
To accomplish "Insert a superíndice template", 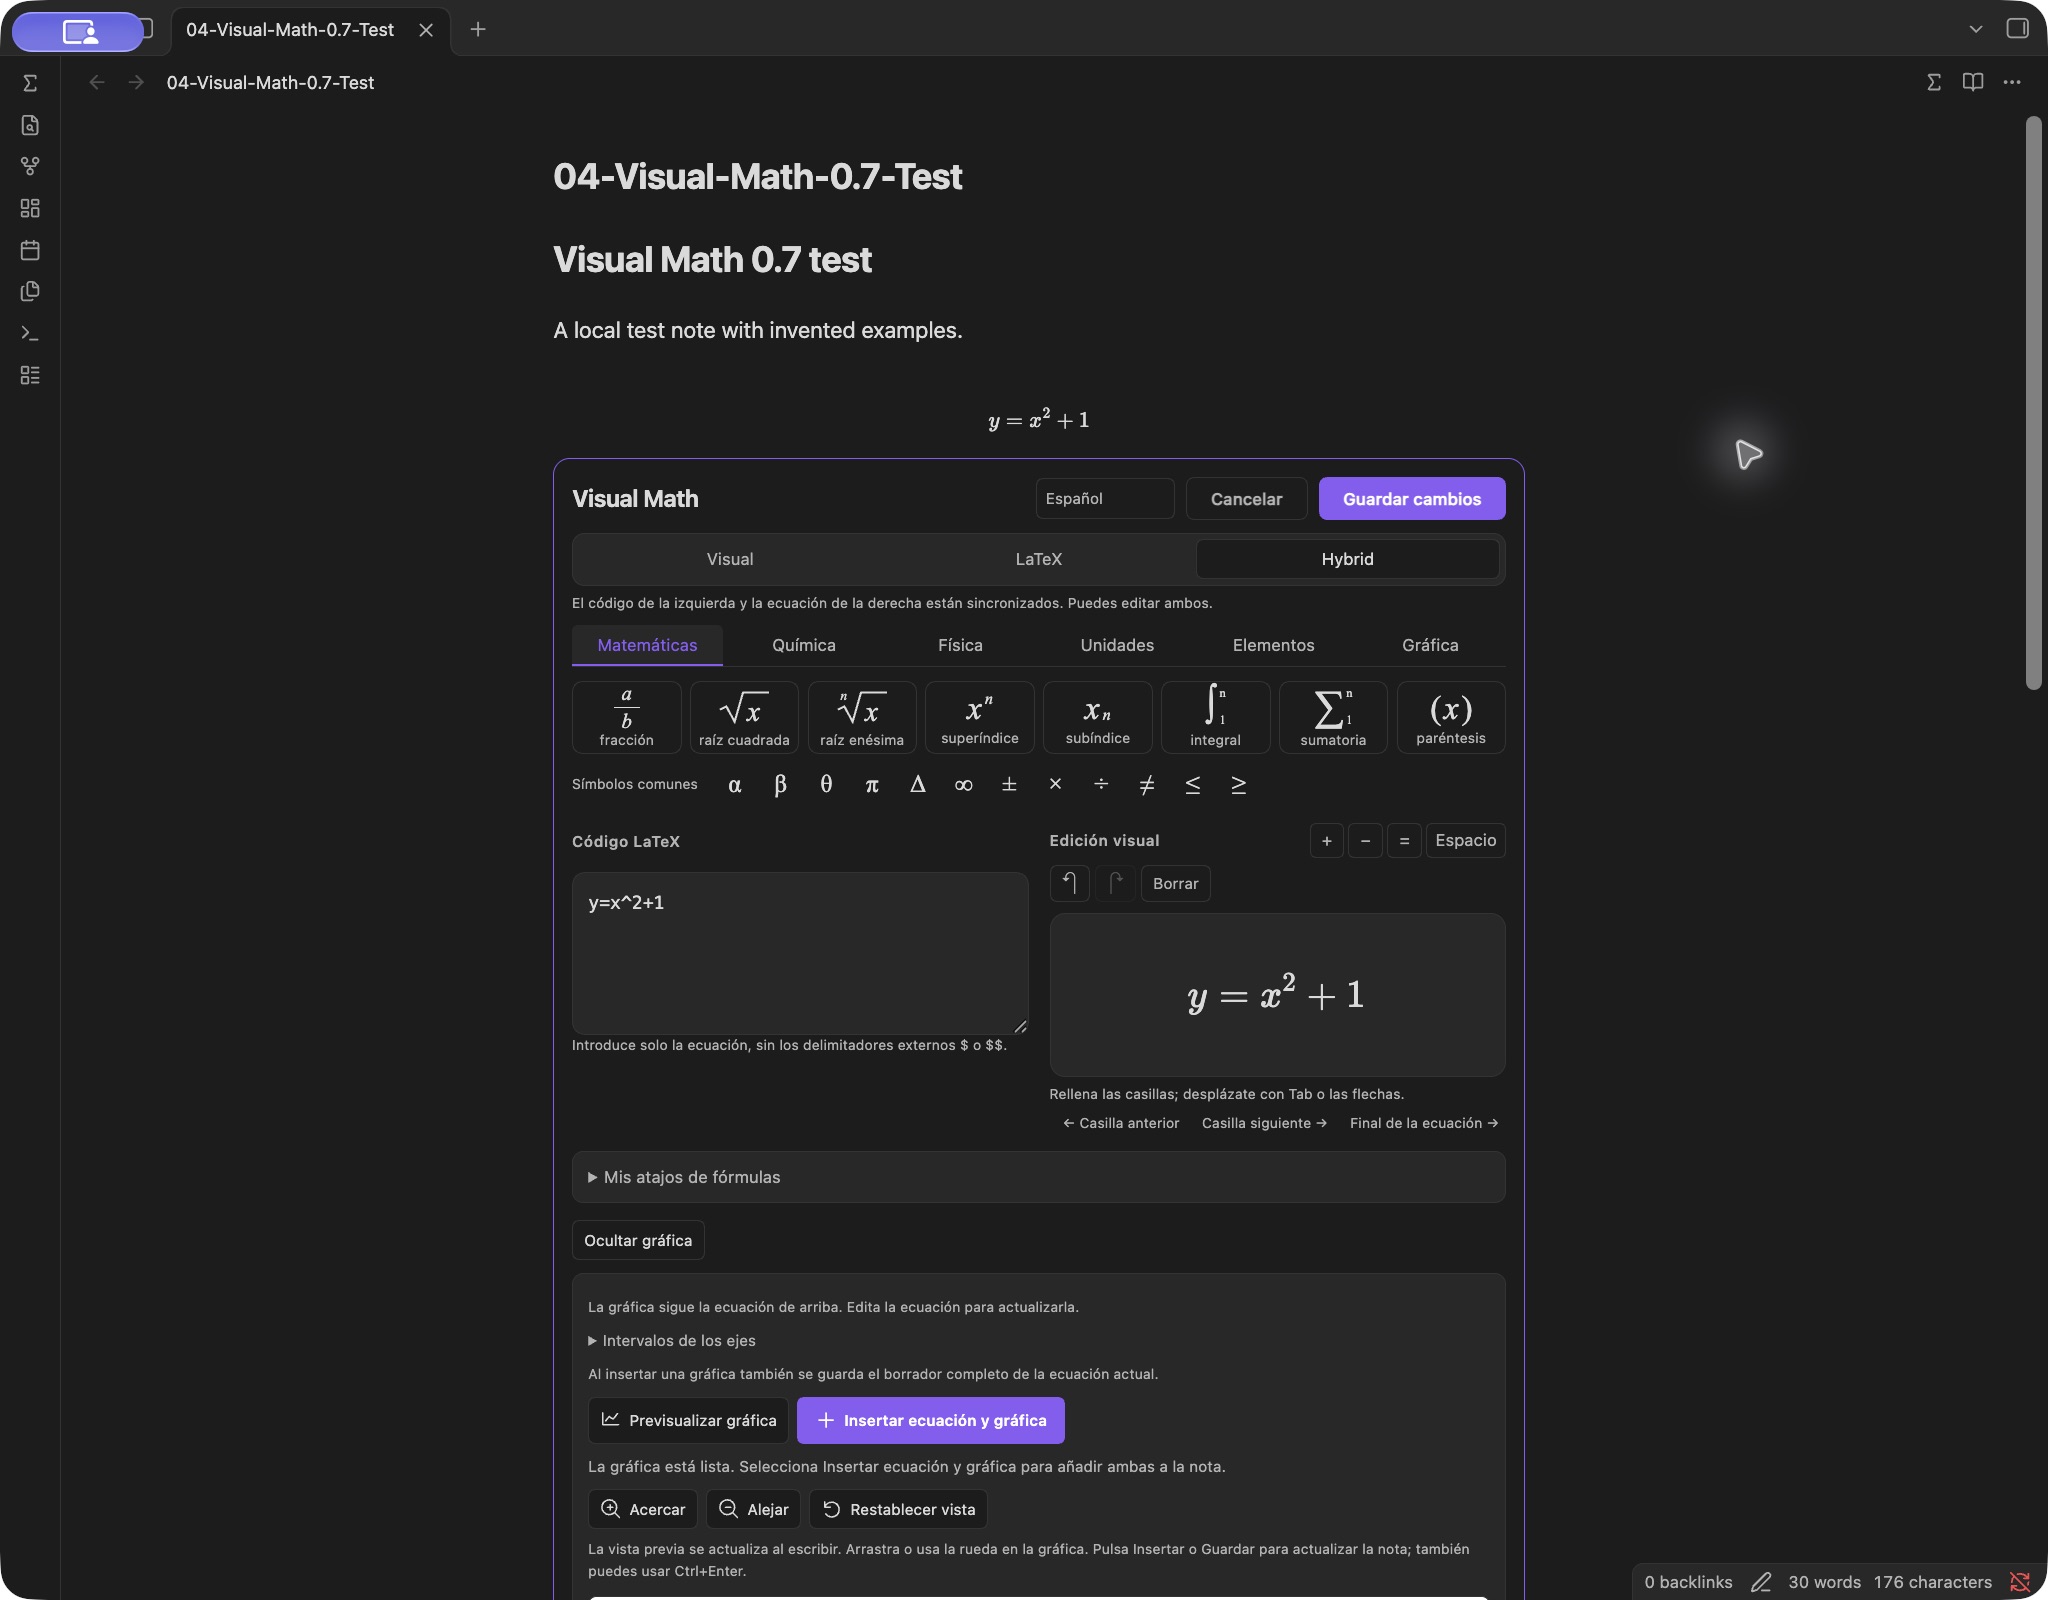I will 980,717.
